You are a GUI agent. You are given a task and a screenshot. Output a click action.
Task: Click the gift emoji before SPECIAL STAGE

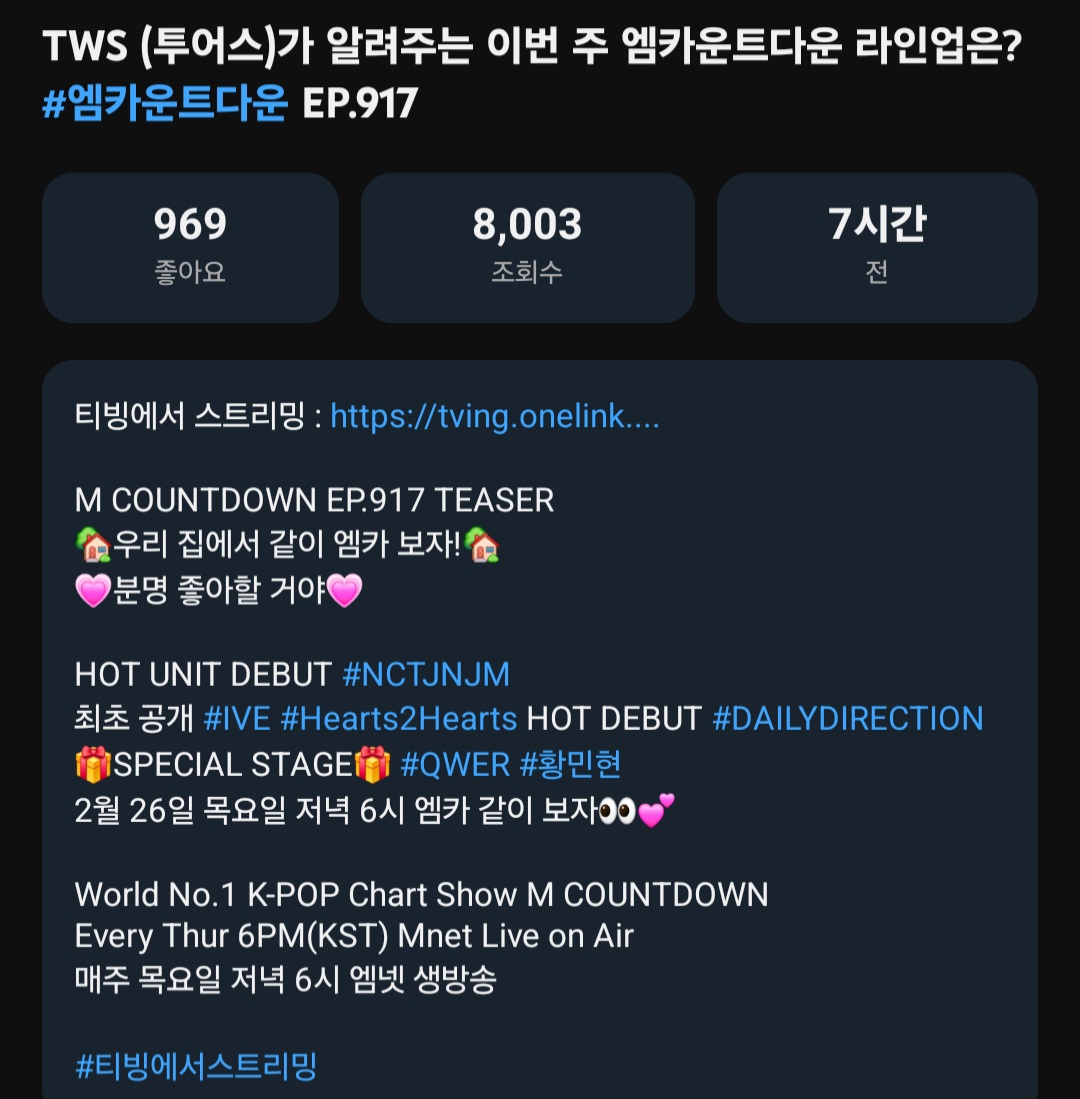93,764
